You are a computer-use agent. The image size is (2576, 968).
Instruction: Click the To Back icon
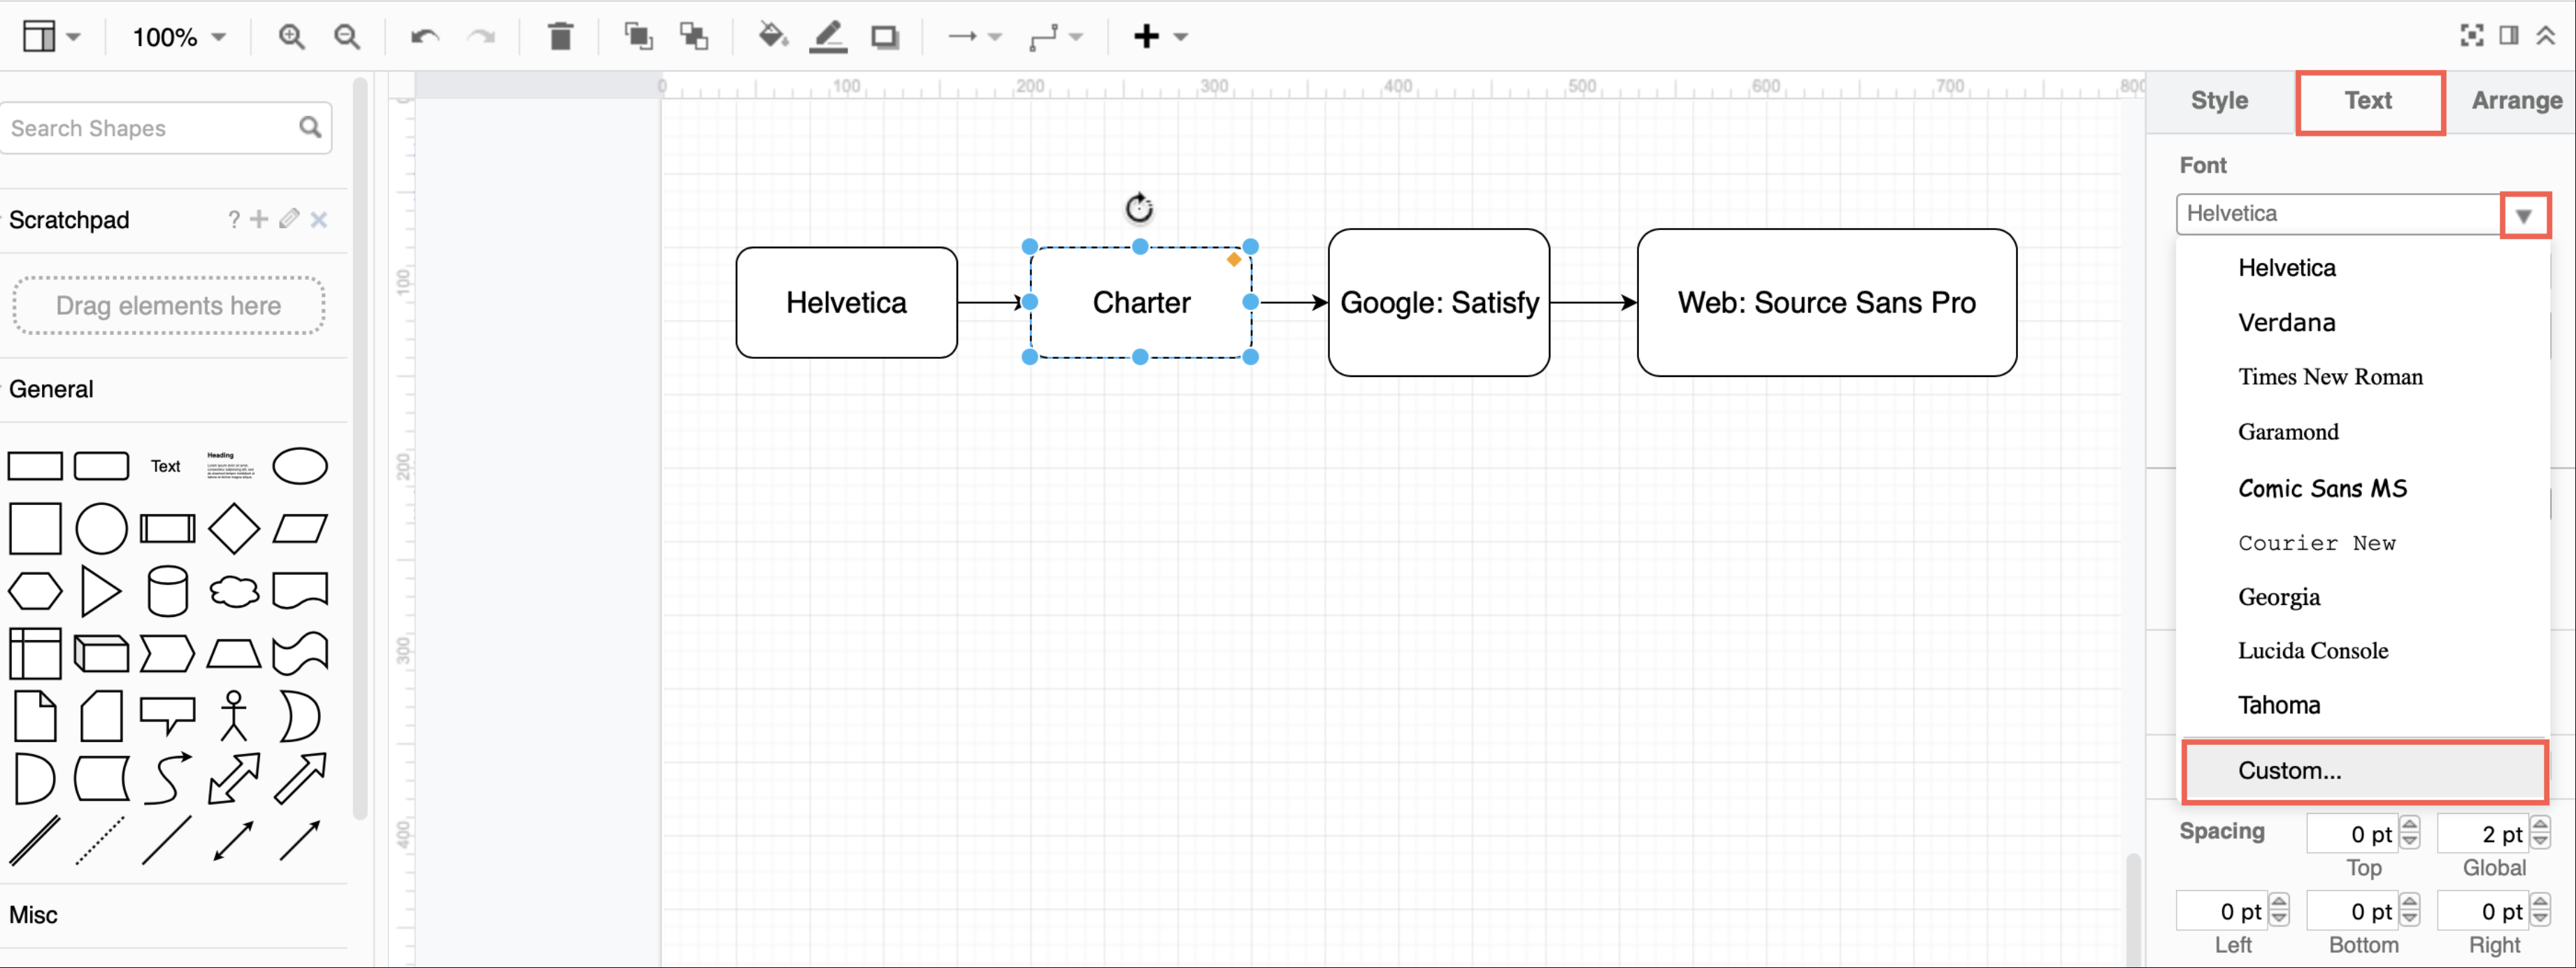coord(694,37)
